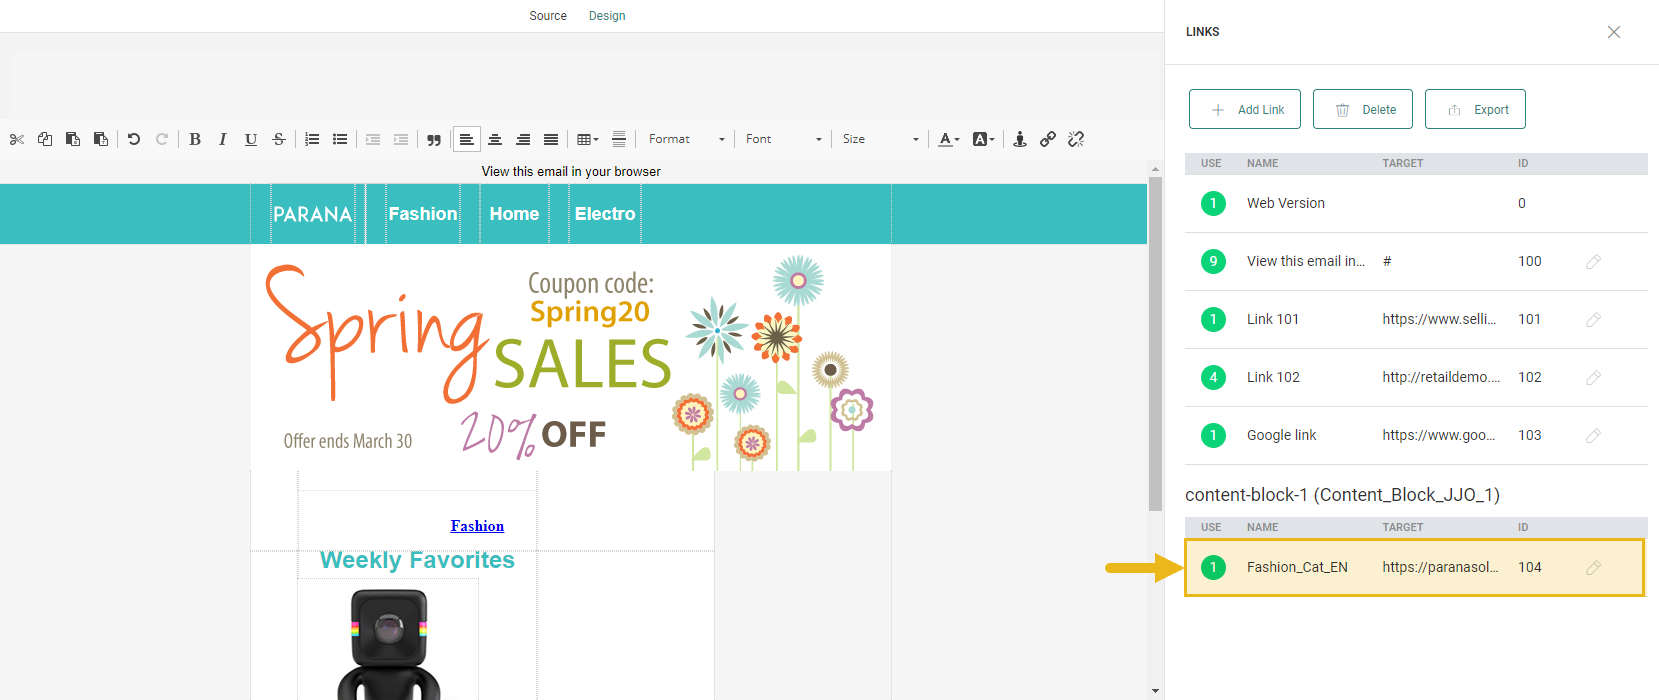1659x700 pixels.
Task: Insert a block quote
Action: click(x=434, y=139)
